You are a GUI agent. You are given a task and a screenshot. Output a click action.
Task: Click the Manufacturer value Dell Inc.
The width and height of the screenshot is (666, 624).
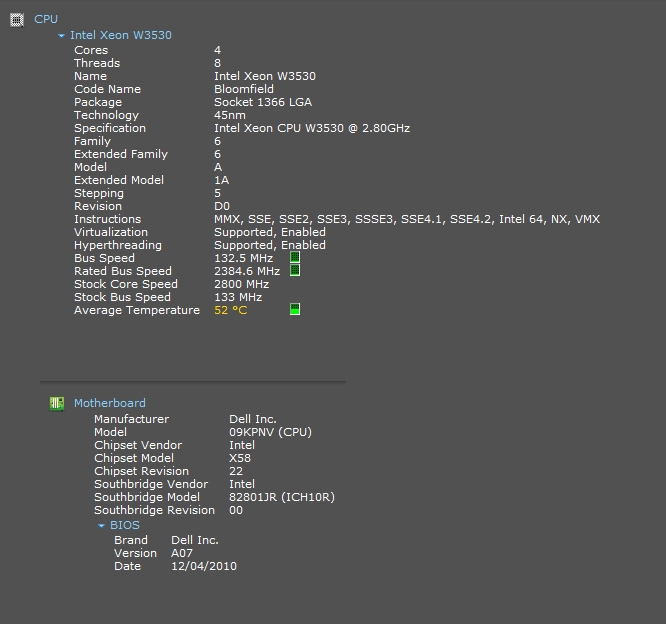(253, 419)
